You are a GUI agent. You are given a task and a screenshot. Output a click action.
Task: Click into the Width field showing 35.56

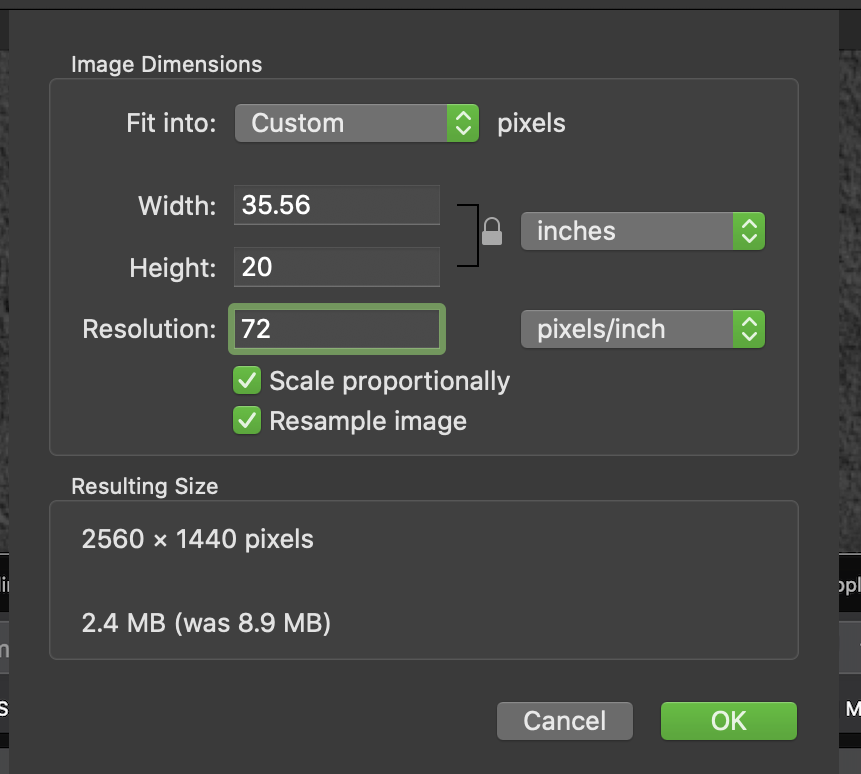pos(337,205)
